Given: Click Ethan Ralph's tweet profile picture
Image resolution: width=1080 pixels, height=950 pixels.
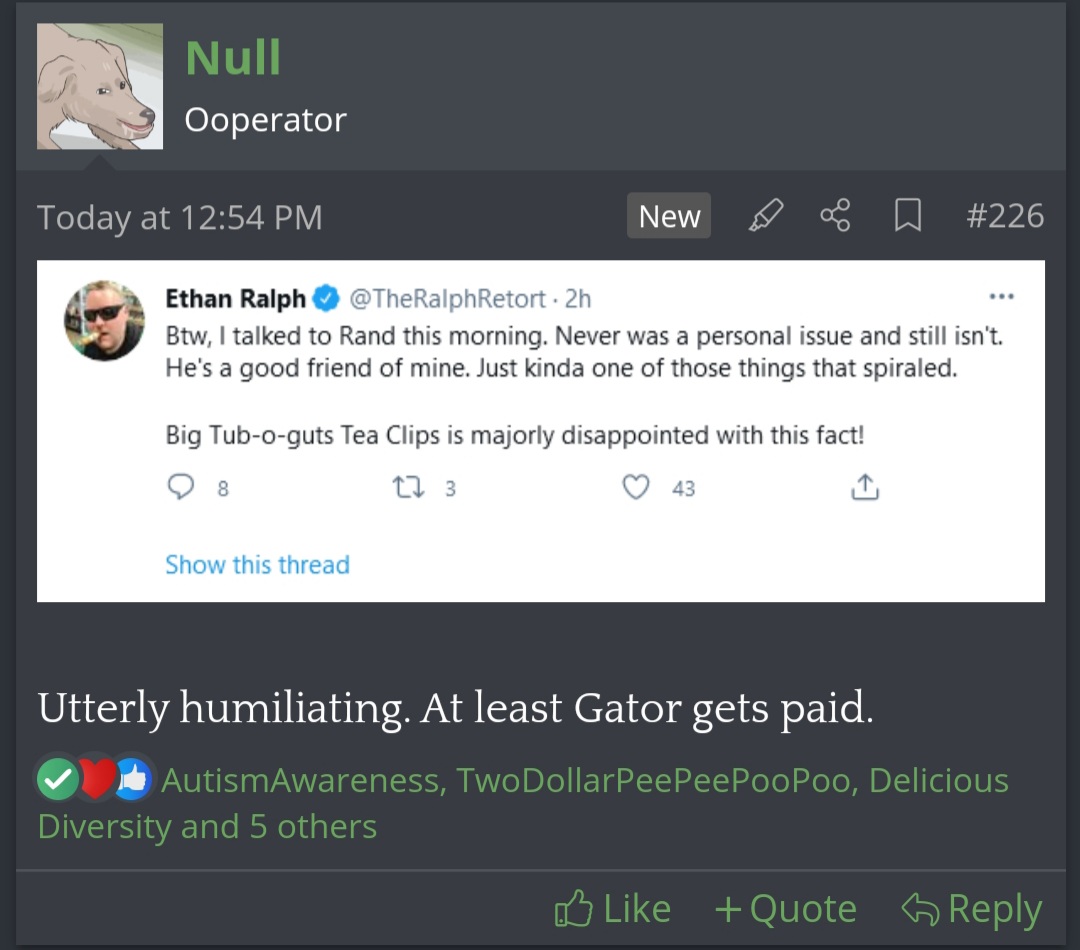Looking at the screenshot, I should [x=104, y=320].
